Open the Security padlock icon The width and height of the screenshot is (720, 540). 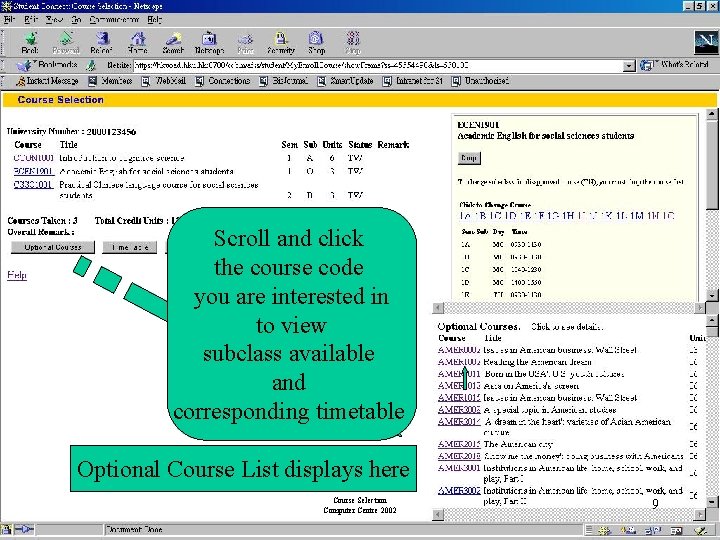click(x=281, y=39)
